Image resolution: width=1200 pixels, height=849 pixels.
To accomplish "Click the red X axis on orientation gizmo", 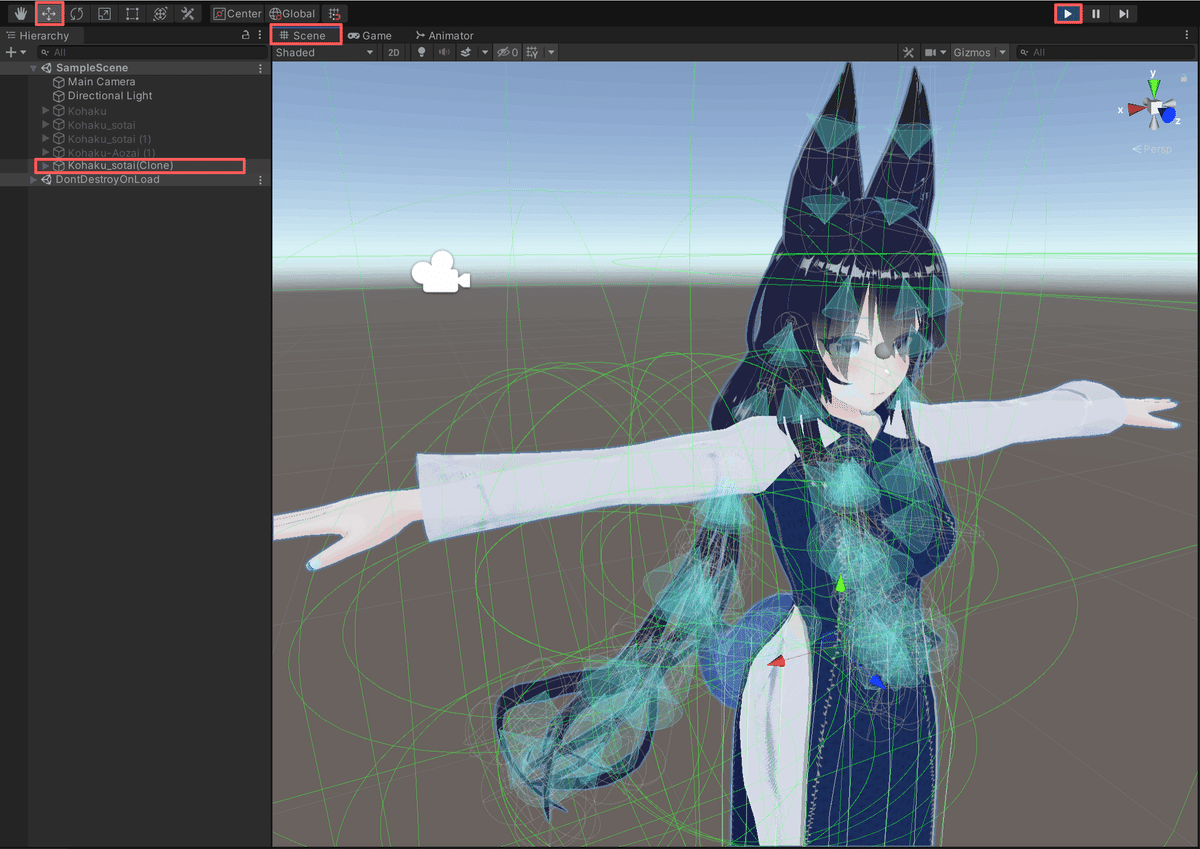I will click(1135, 110).
